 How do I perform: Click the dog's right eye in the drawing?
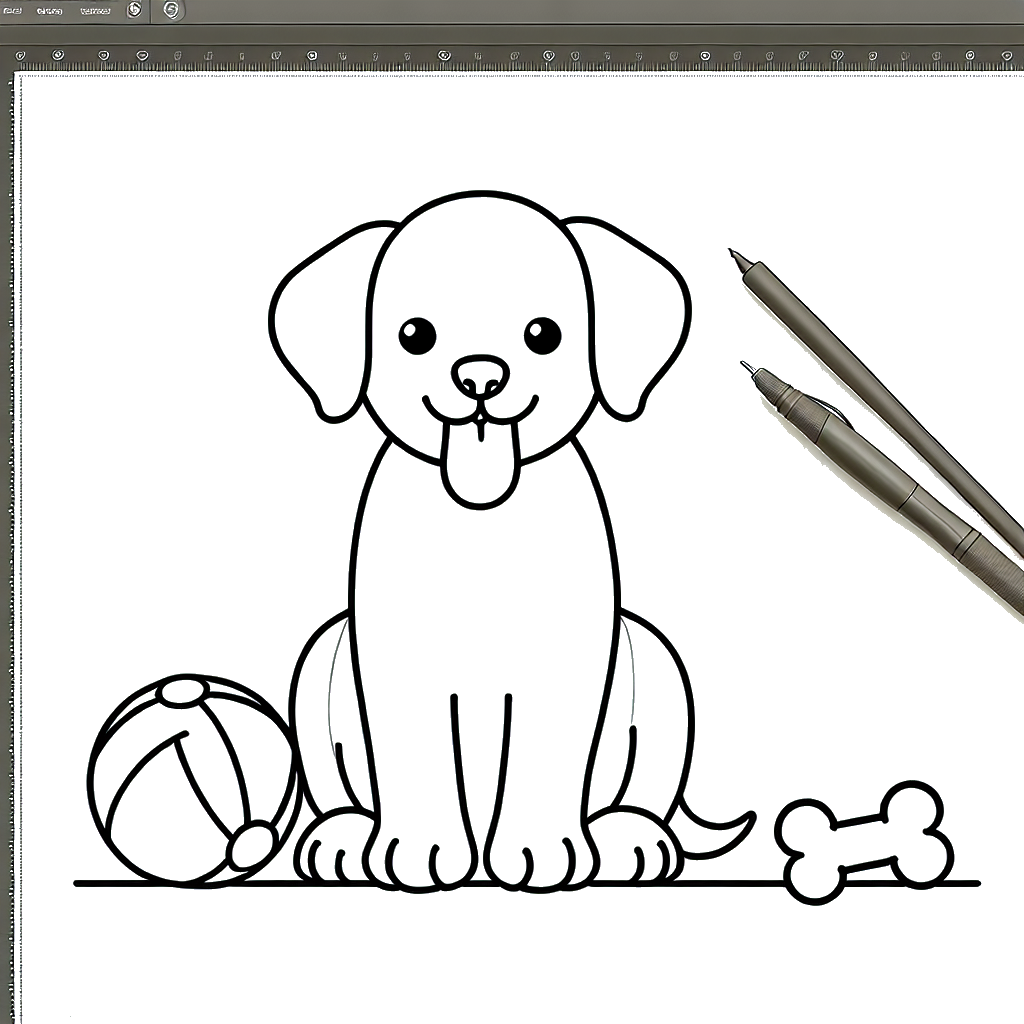click(543, 336)
